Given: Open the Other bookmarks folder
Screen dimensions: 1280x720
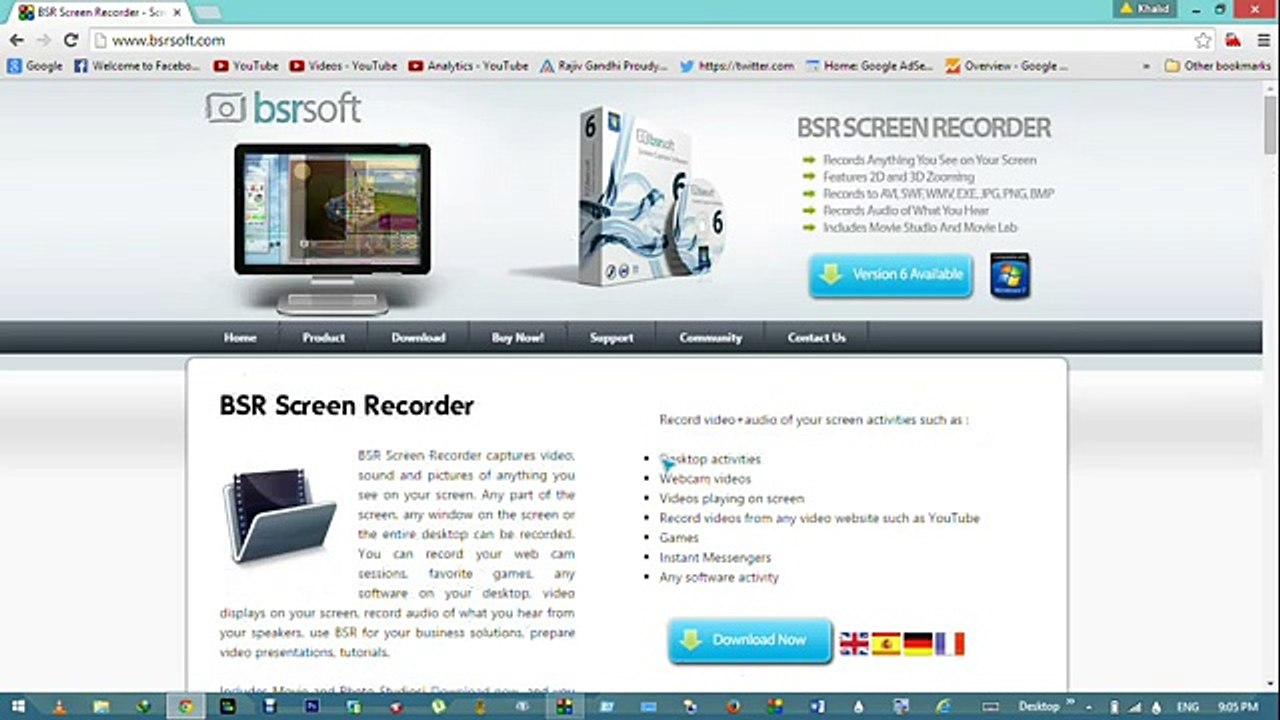Looking at the screenshot, I should tap(1217, 66).
